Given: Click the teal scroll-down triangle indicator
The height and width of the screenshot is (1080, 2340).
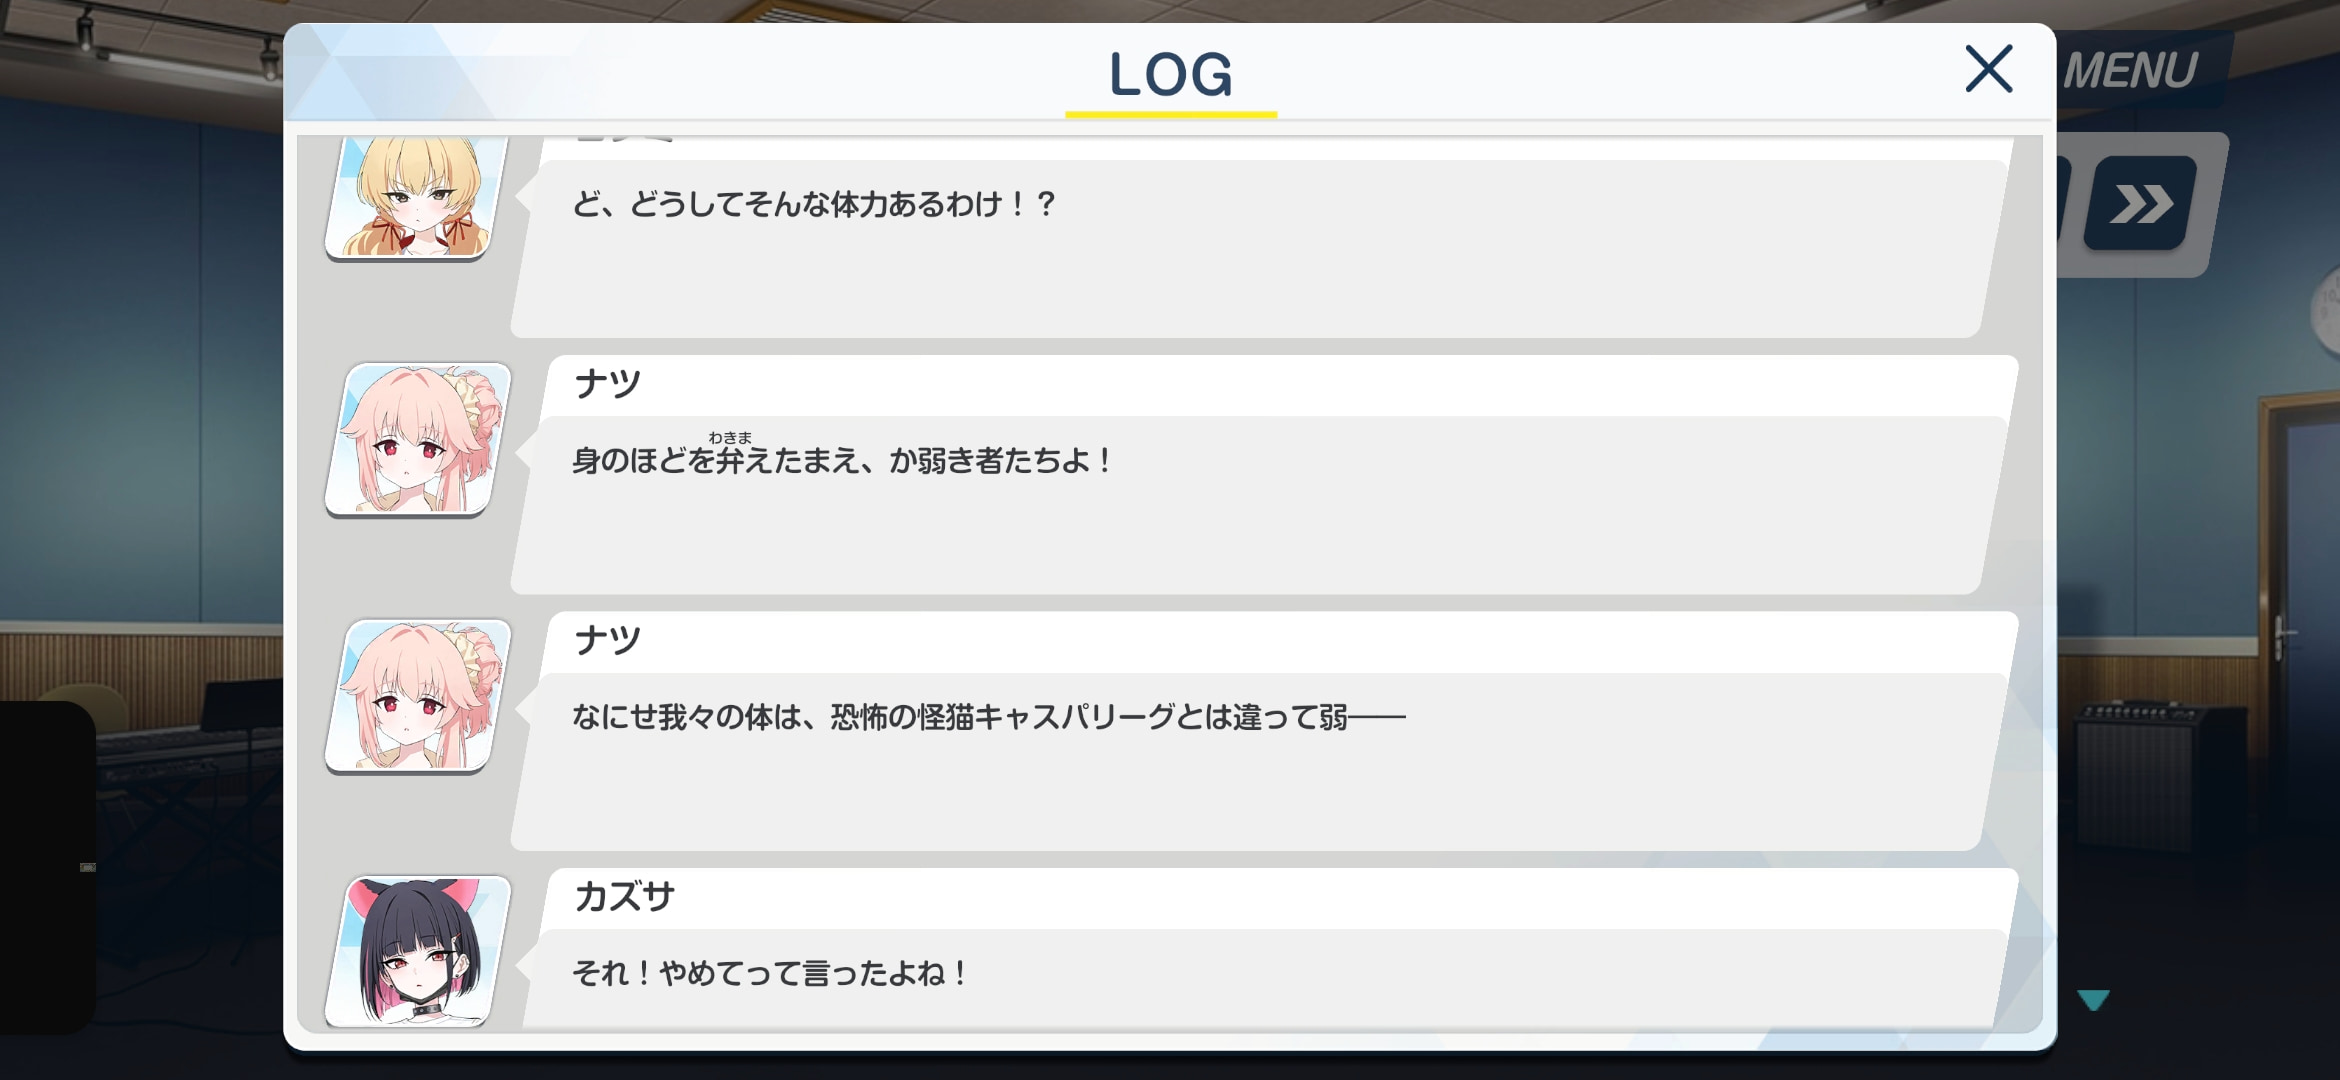Looking at the screenshot, I should click(x=2093, y=999).
